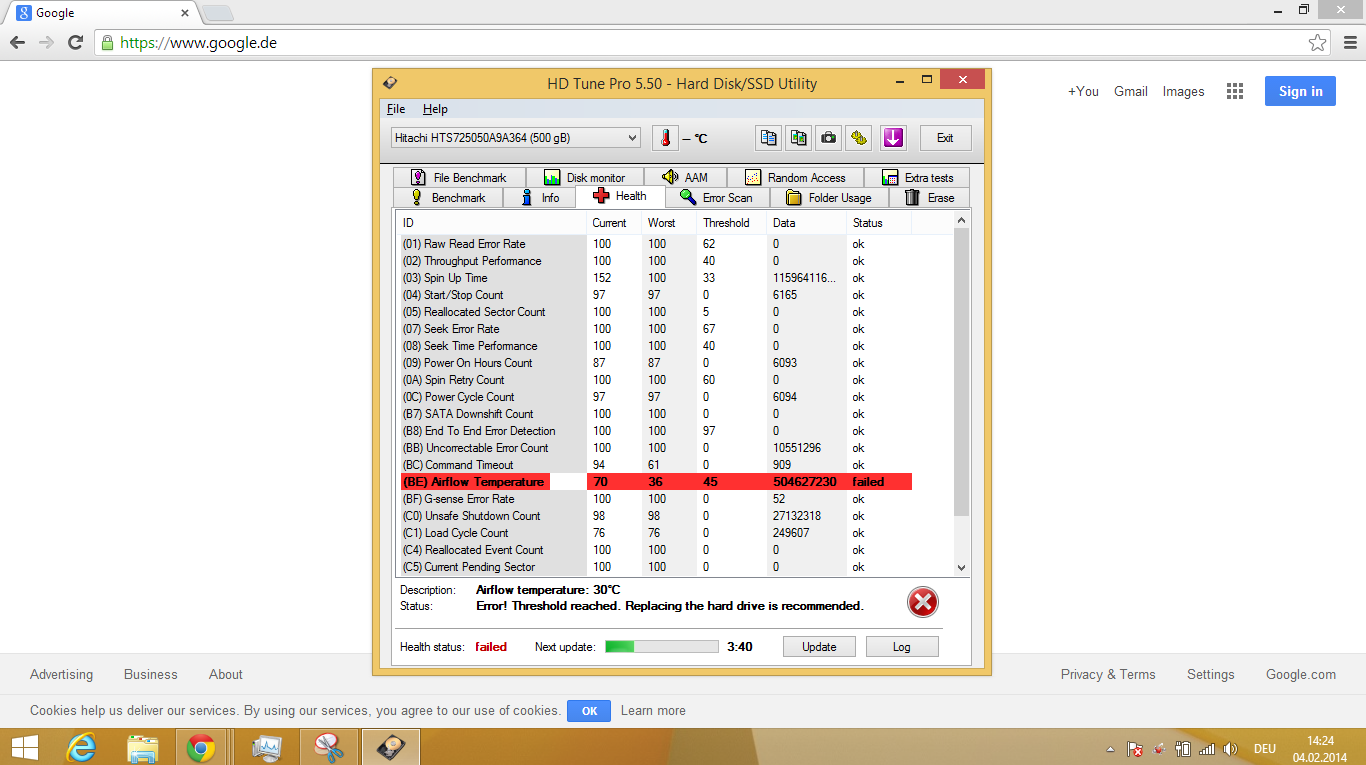
Task: Open the Gmail link
Action: pos(1131,91)
